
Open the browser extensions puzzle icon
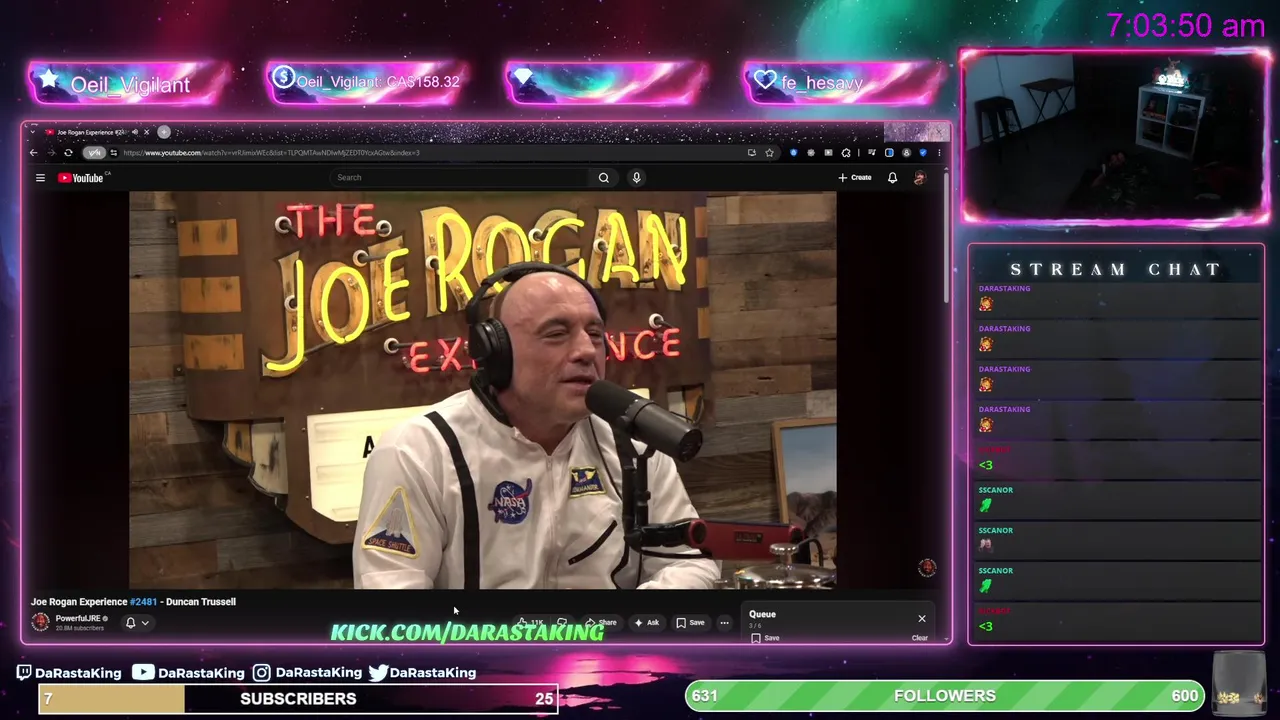point(846,153)
